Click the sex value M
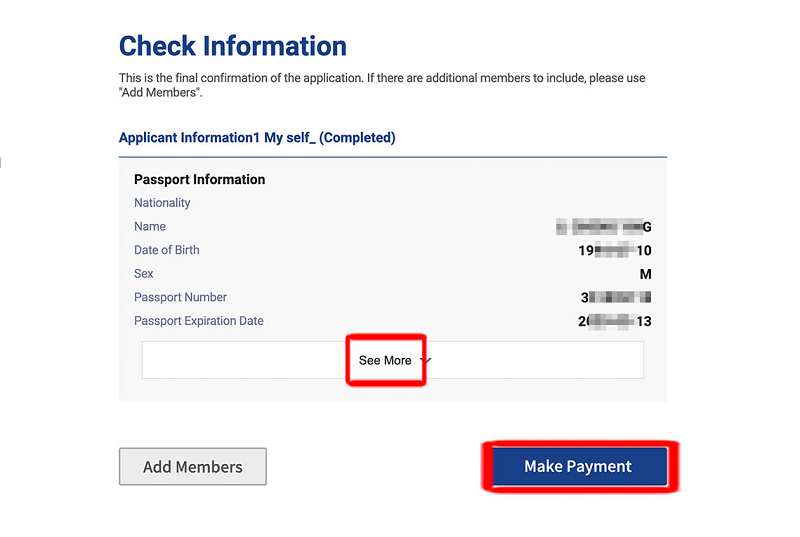The image size is (800, 537). (646, 274)
